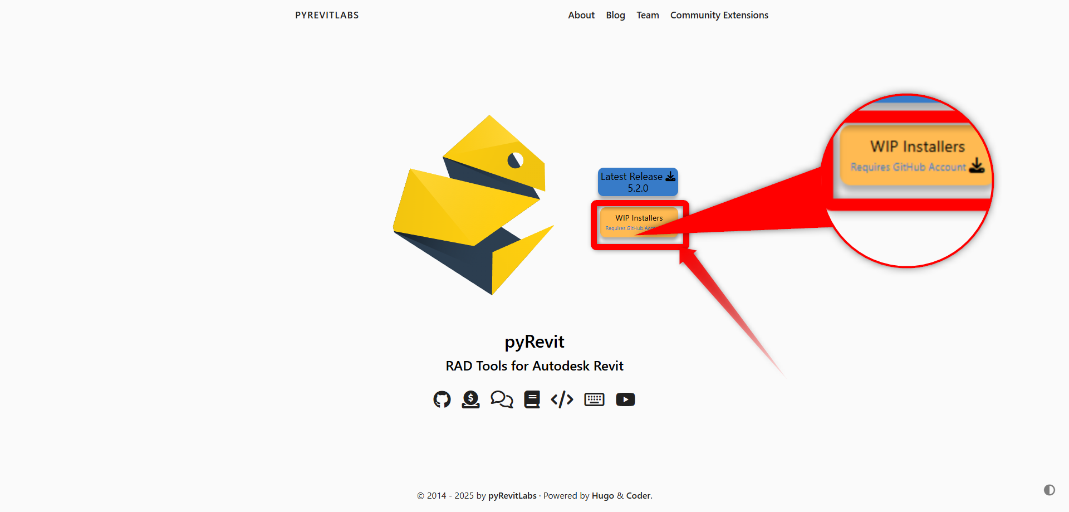Click the PYREVITLABS brand link
Viewport: 1069px width, 512px height.
click(x=327, y=15)
